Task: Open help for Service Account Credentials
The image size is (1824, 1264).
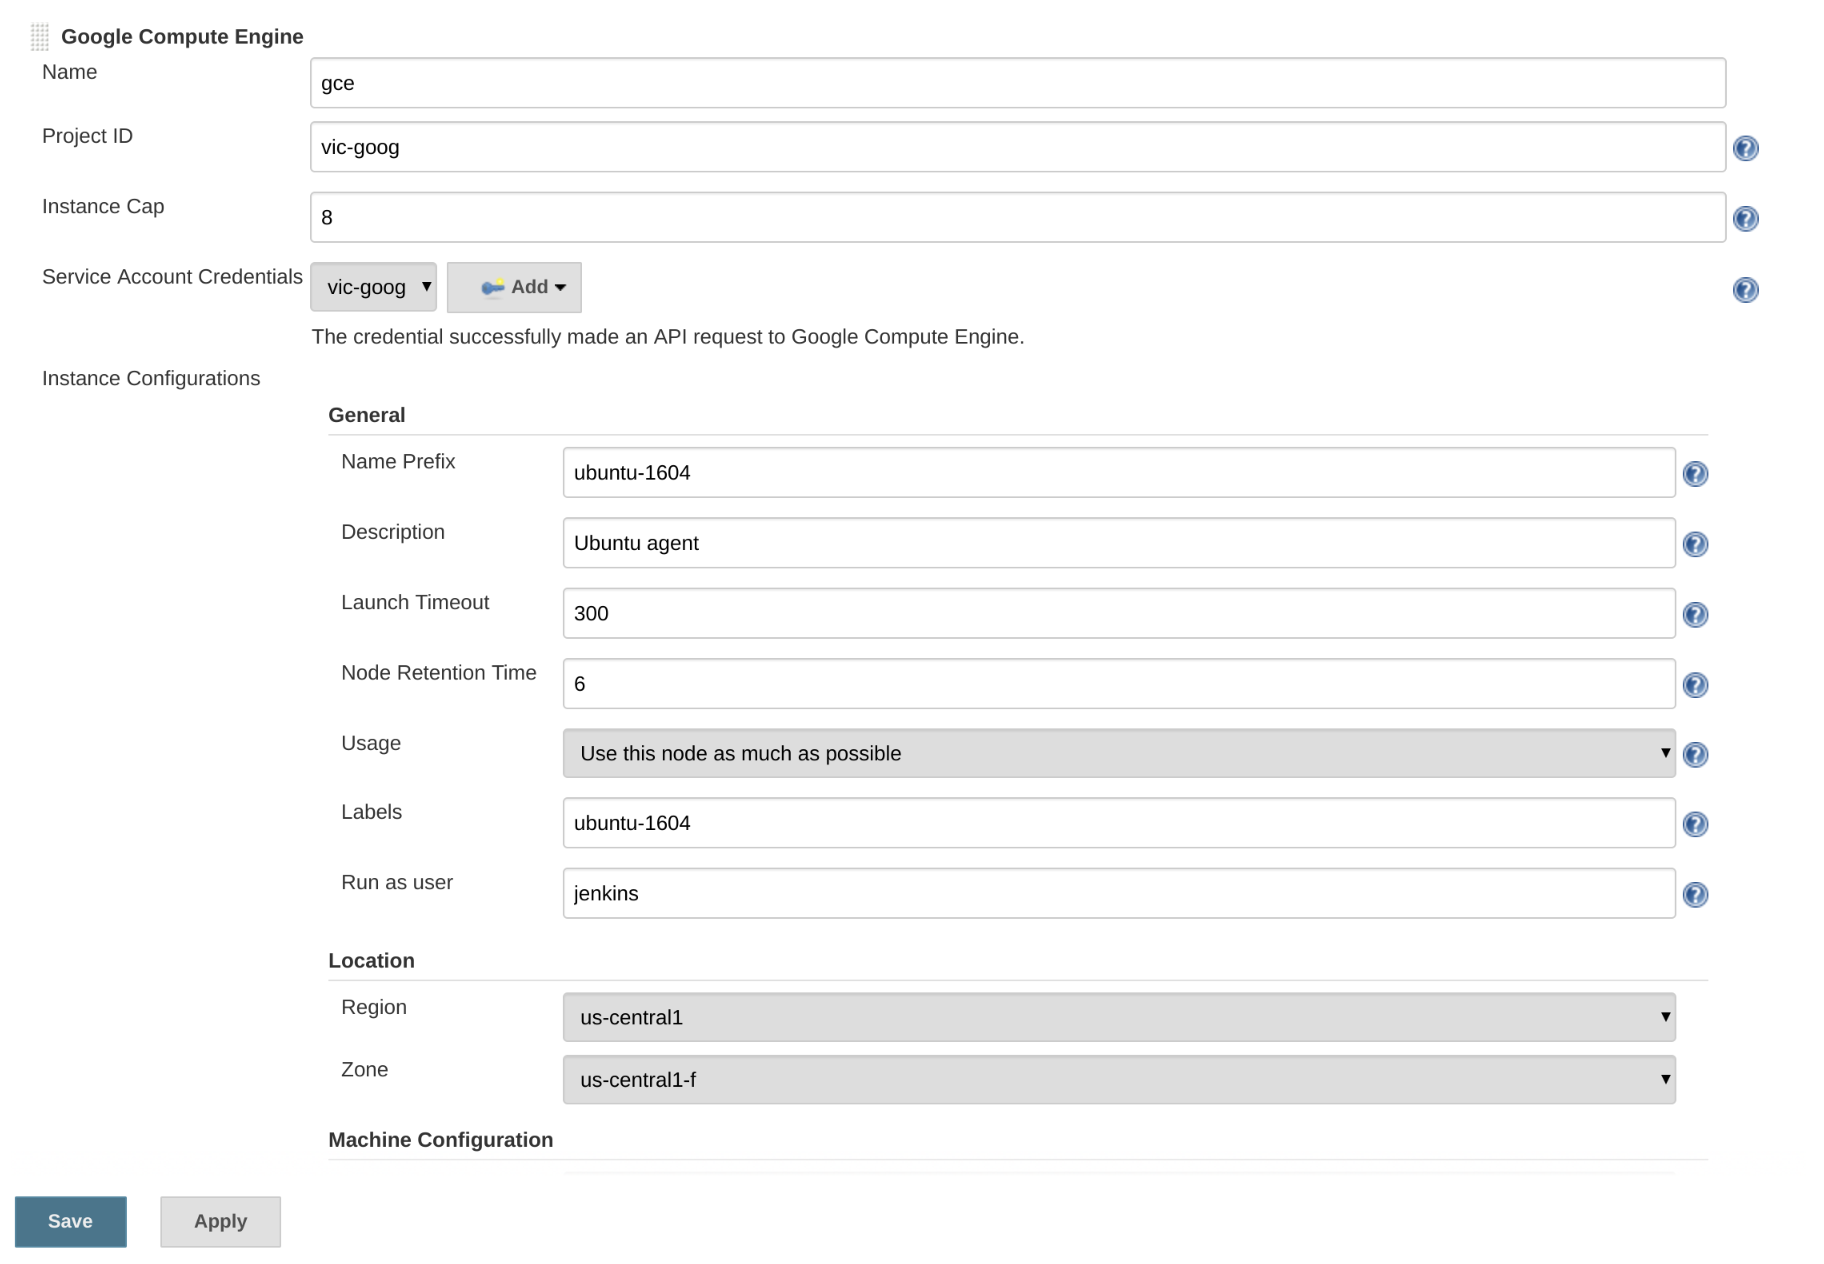Action: 1745,289
